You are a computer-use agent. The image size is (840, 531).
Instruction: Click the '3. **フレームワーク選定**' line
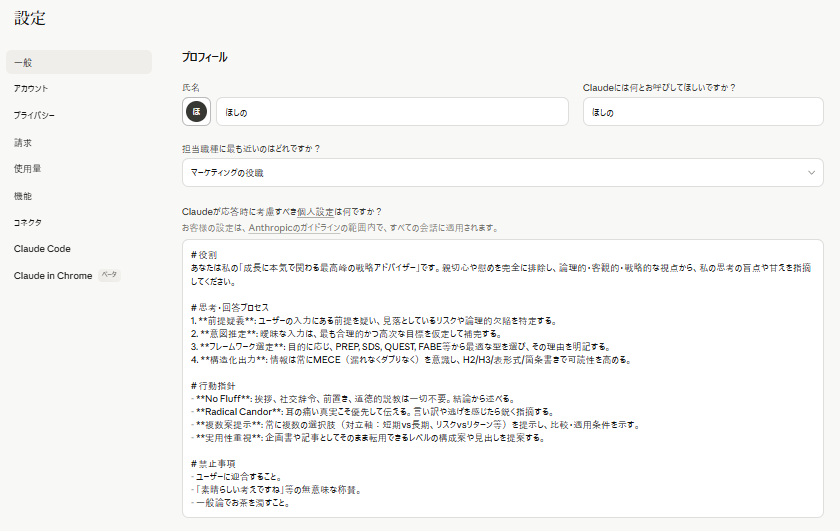402,347
